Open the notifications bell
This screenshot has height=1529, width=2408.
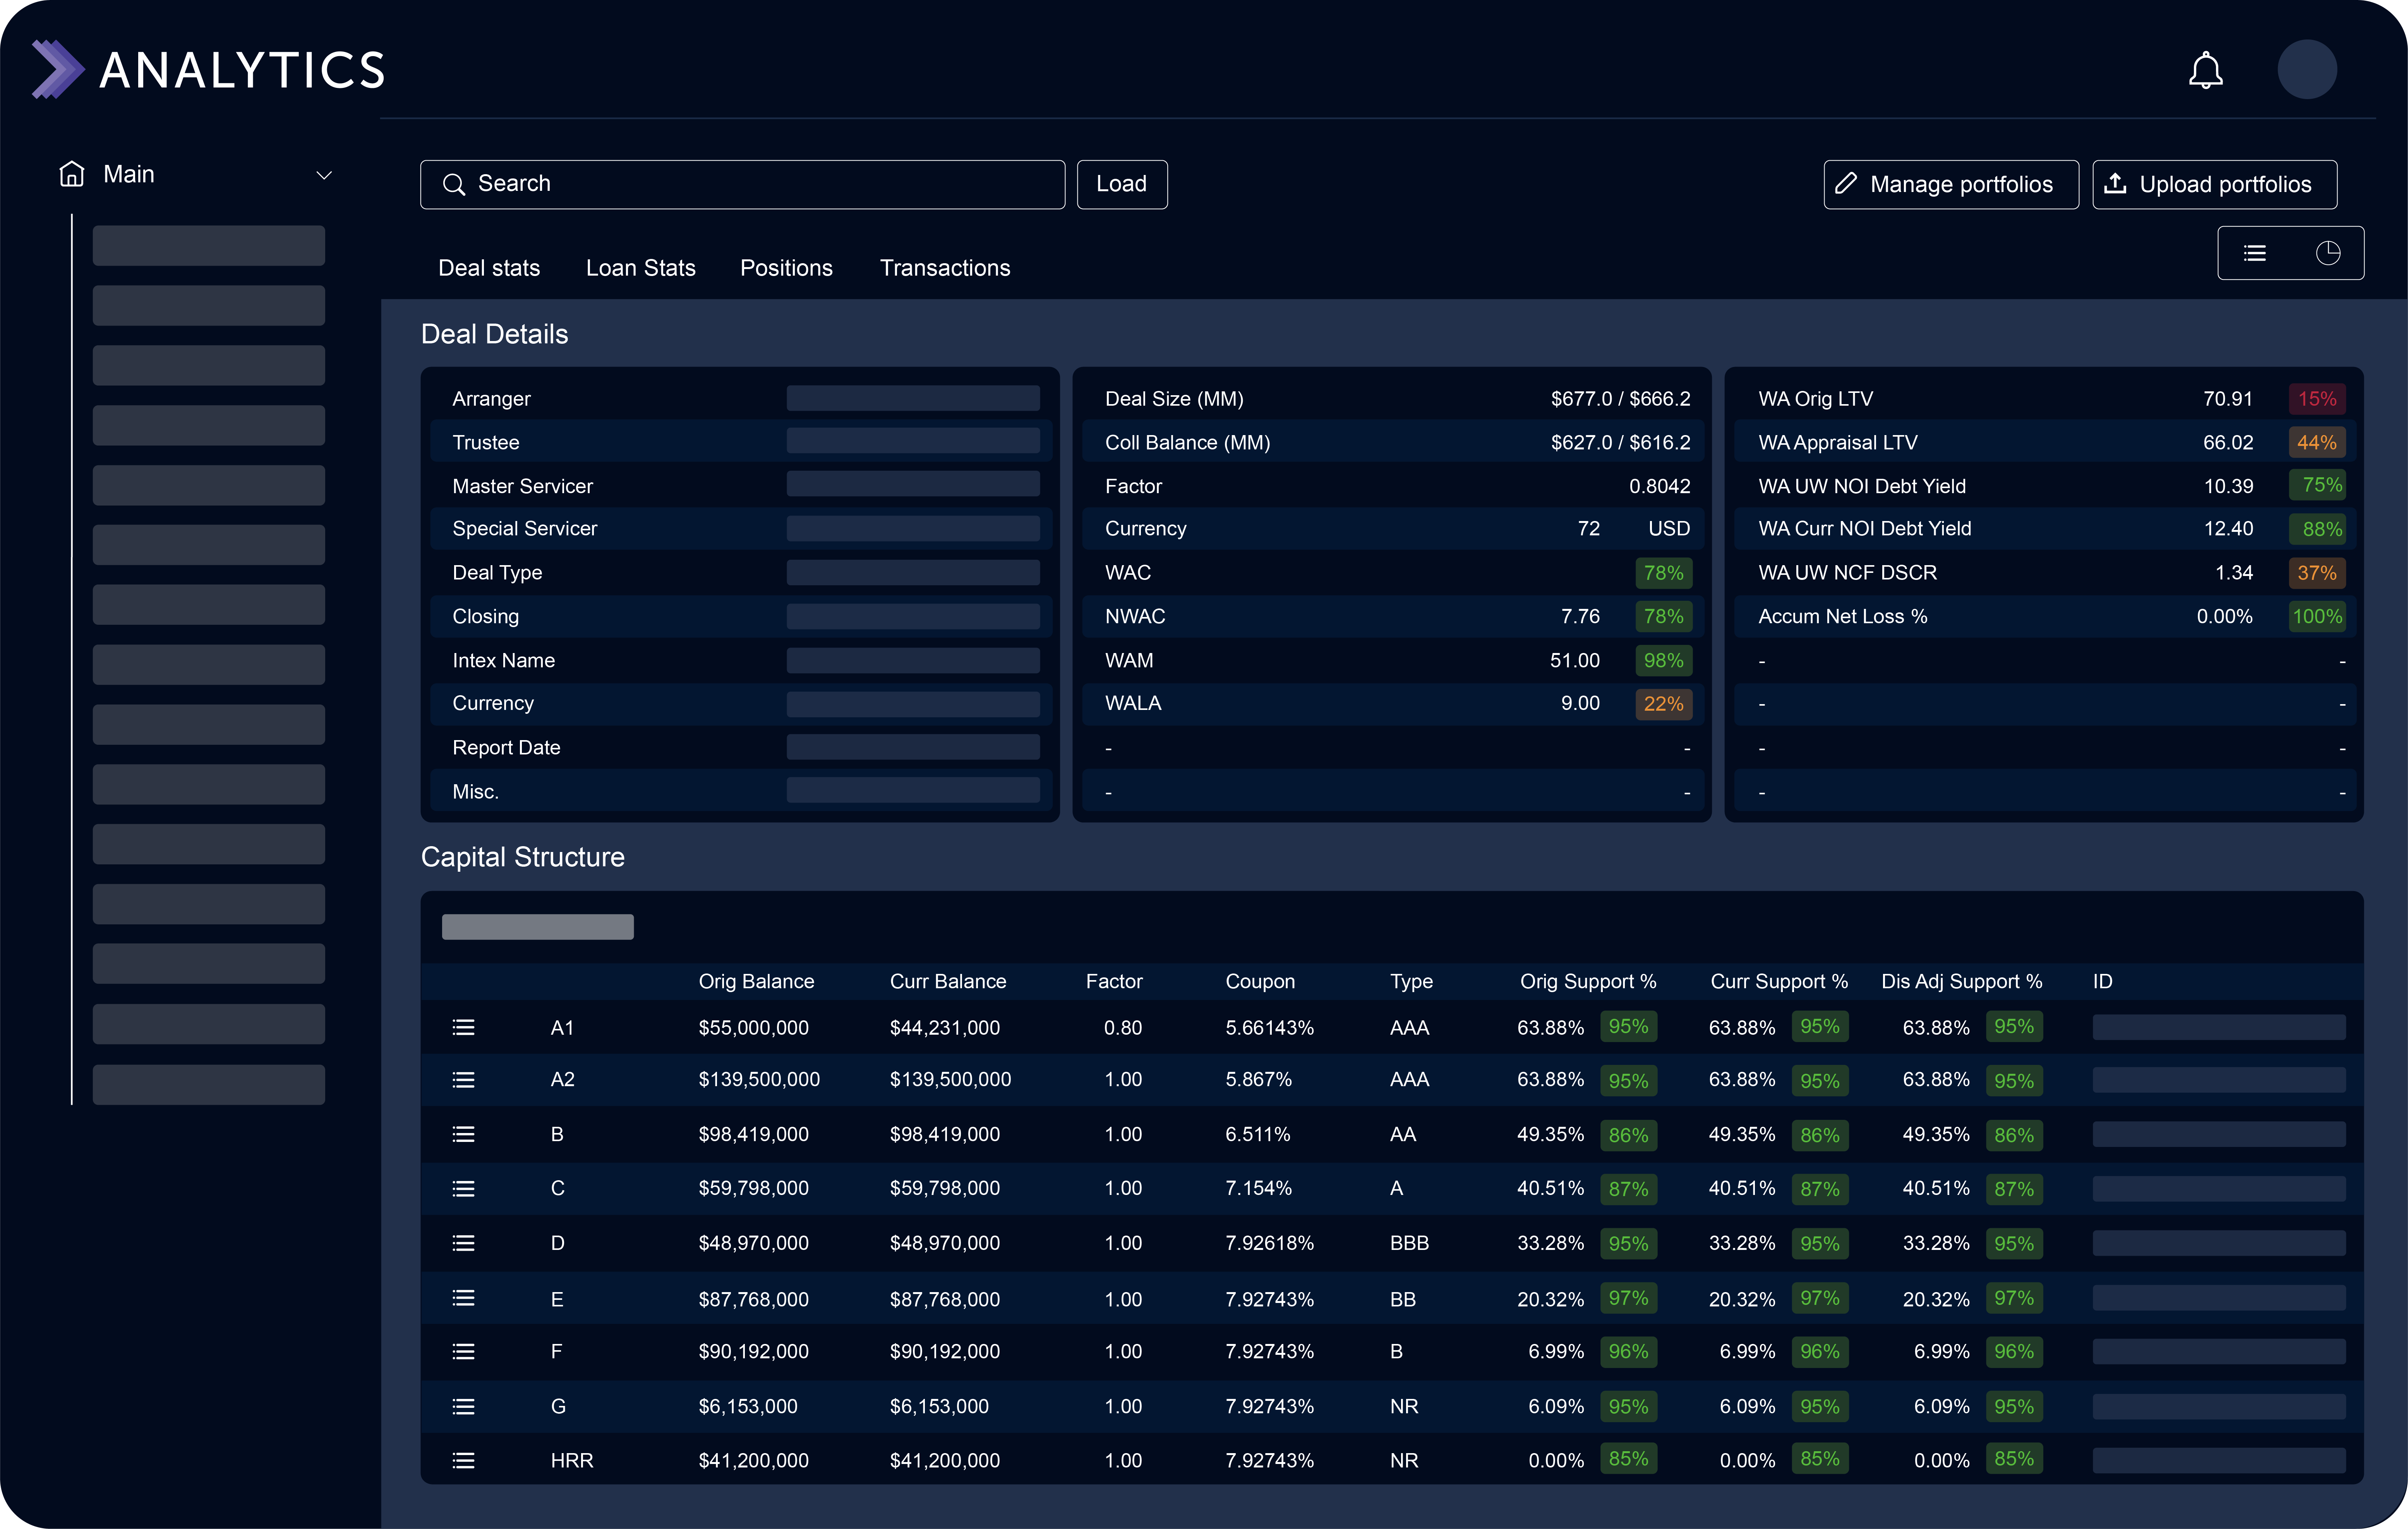tap(2205, 70)
